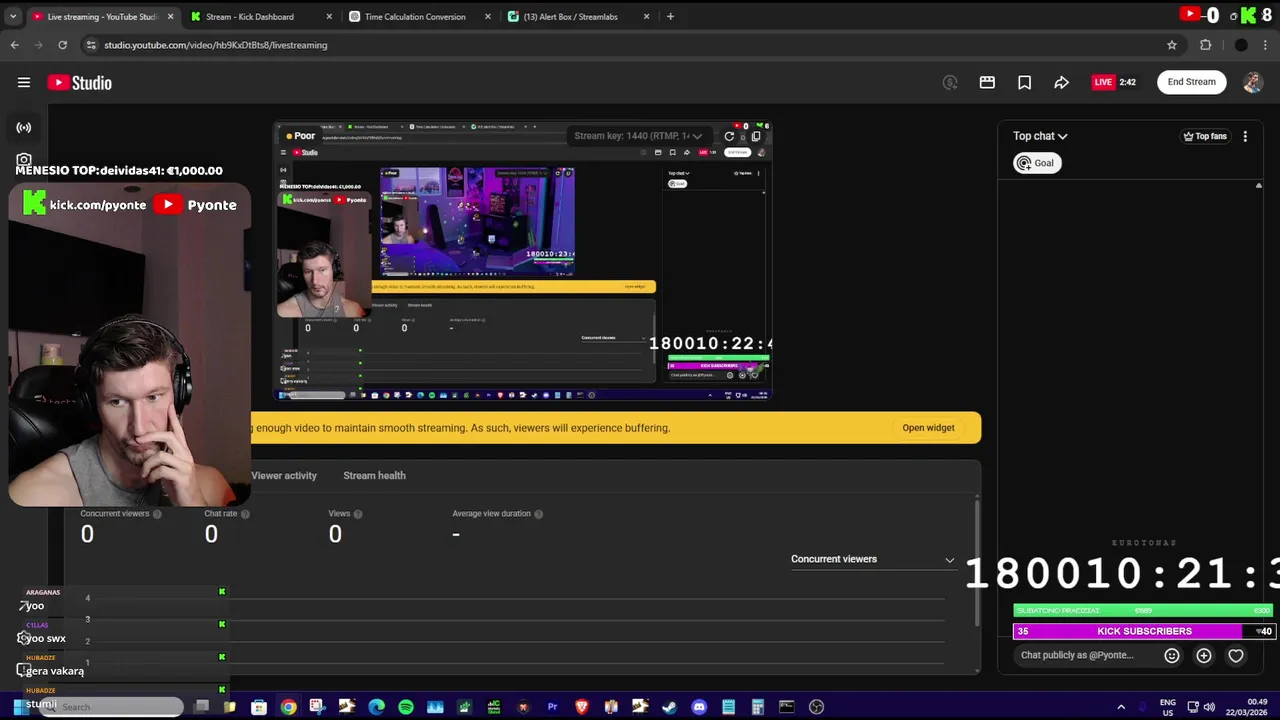Open Steam from the taskbar

669,707
